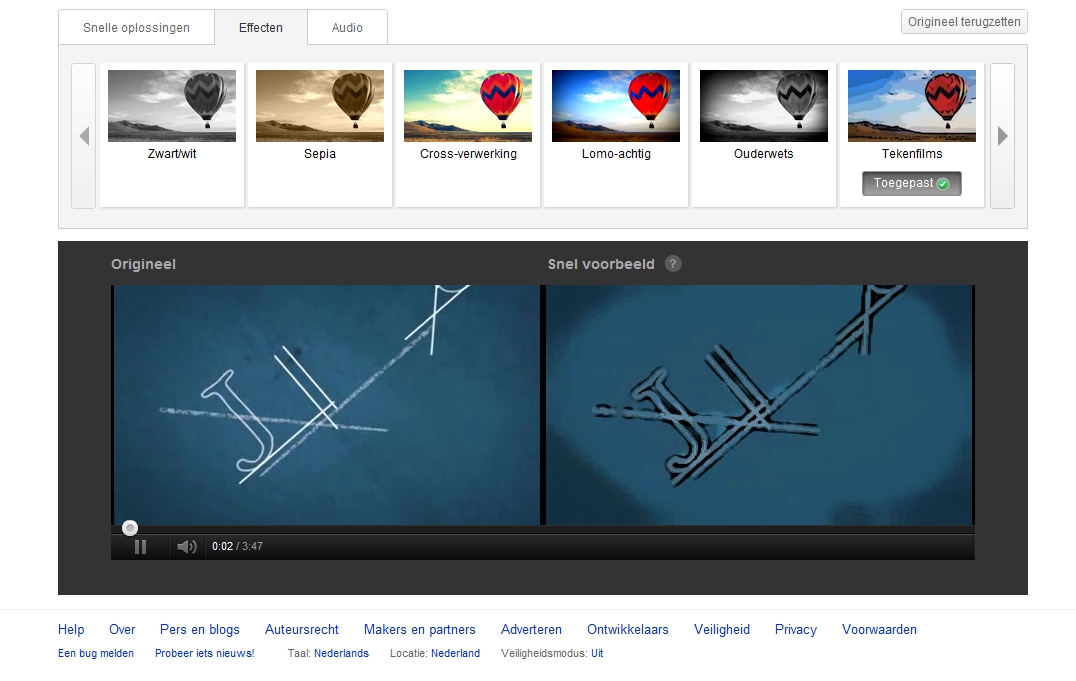Viewport: 1076px width, 681px height.
Task: Open the Pers en blogs link
Action: tap(200, 630)
